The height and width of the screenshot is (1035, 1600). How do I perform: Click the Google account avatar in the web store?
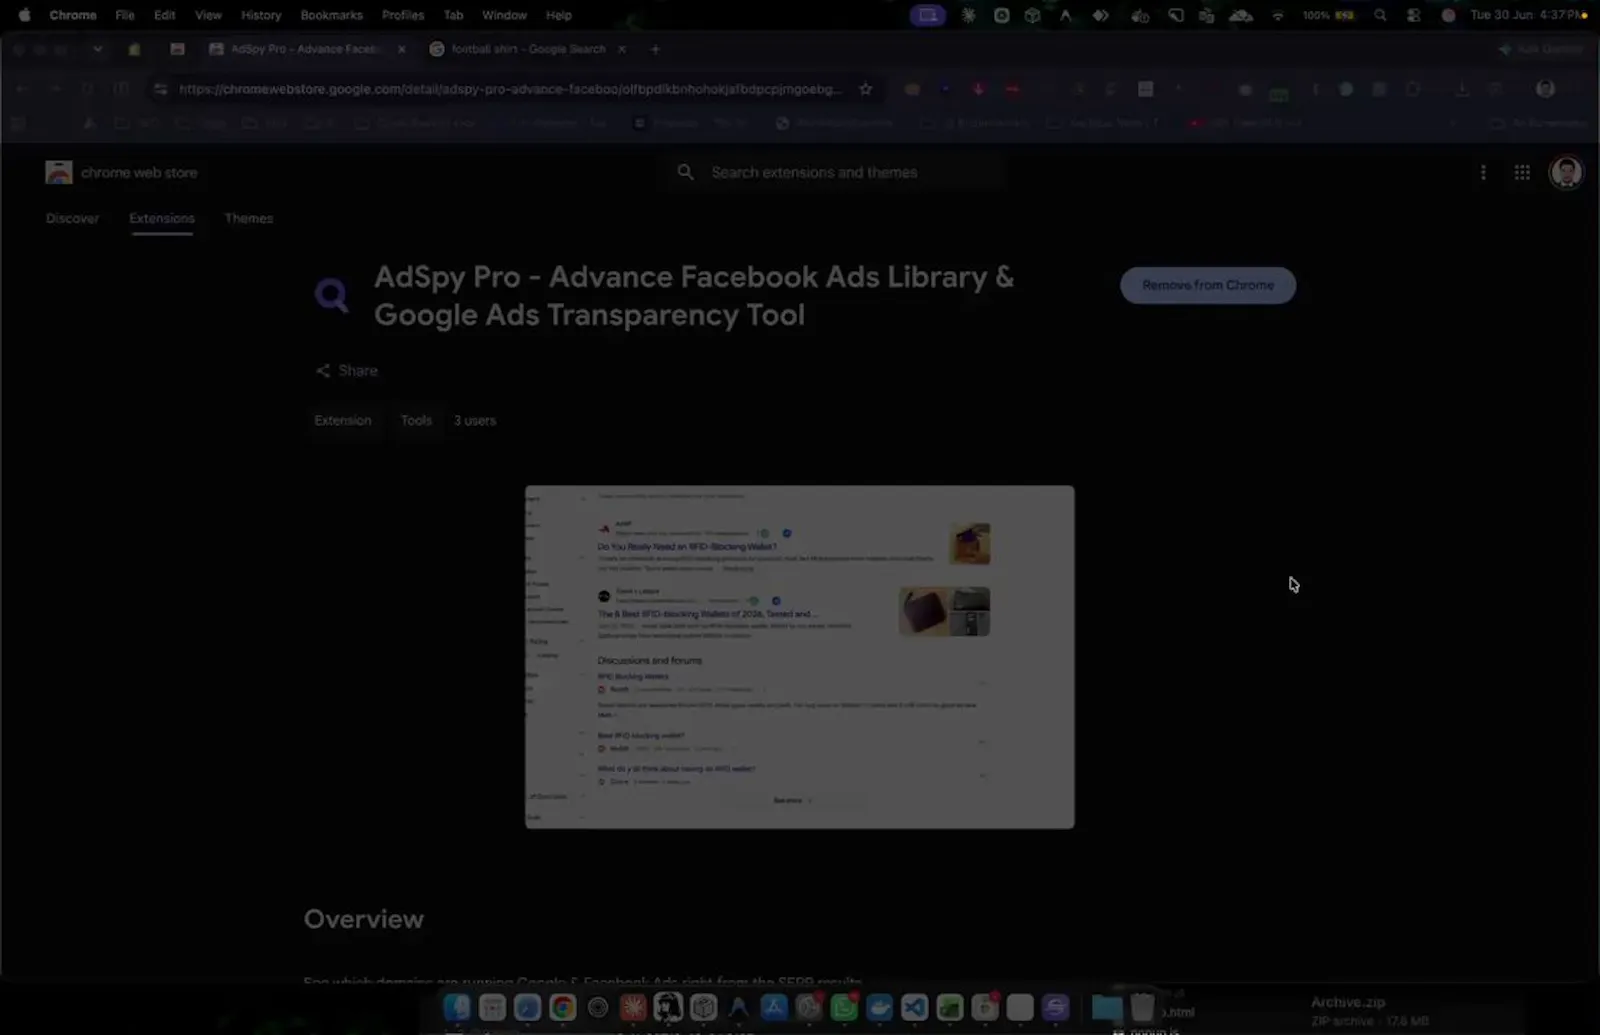(x=1566, y=172)
